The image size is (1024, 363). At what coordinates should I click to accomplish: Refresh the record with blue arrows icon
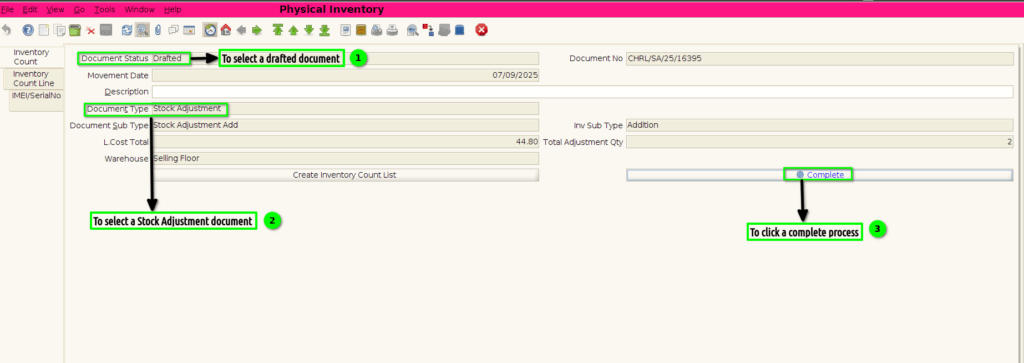(127, 30)
